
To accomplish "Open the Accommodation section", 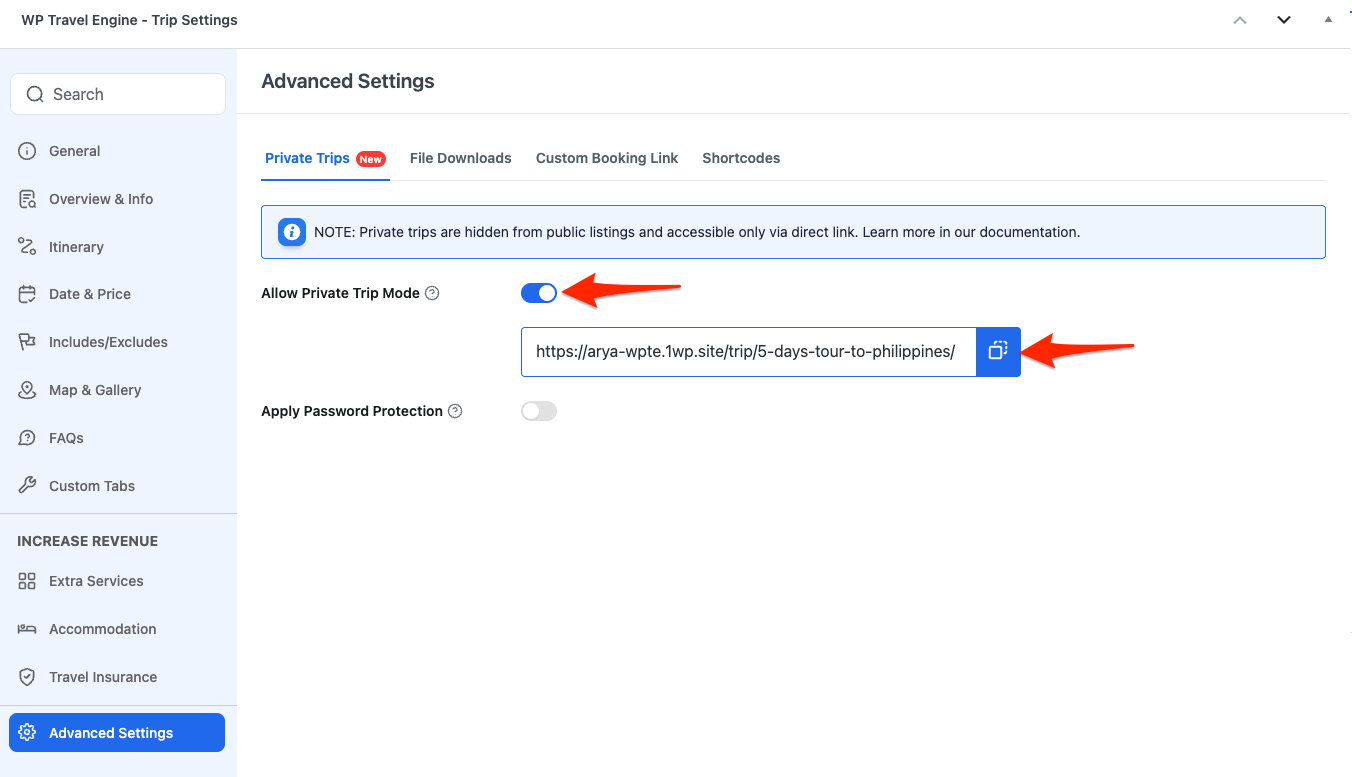I will point(102,629).
